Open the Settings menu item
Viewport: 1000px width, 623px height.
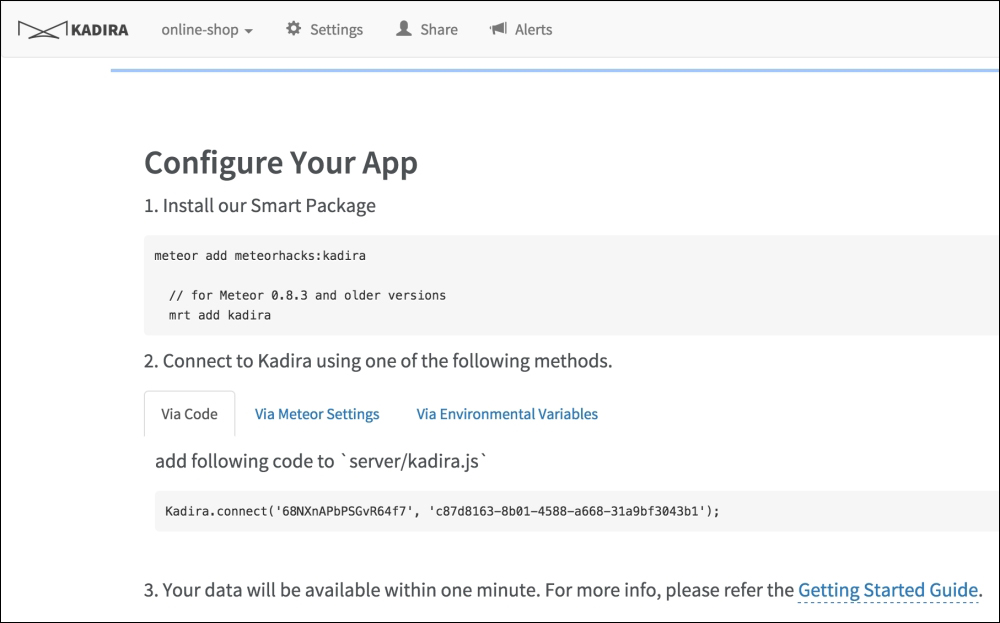click(325, 29)
